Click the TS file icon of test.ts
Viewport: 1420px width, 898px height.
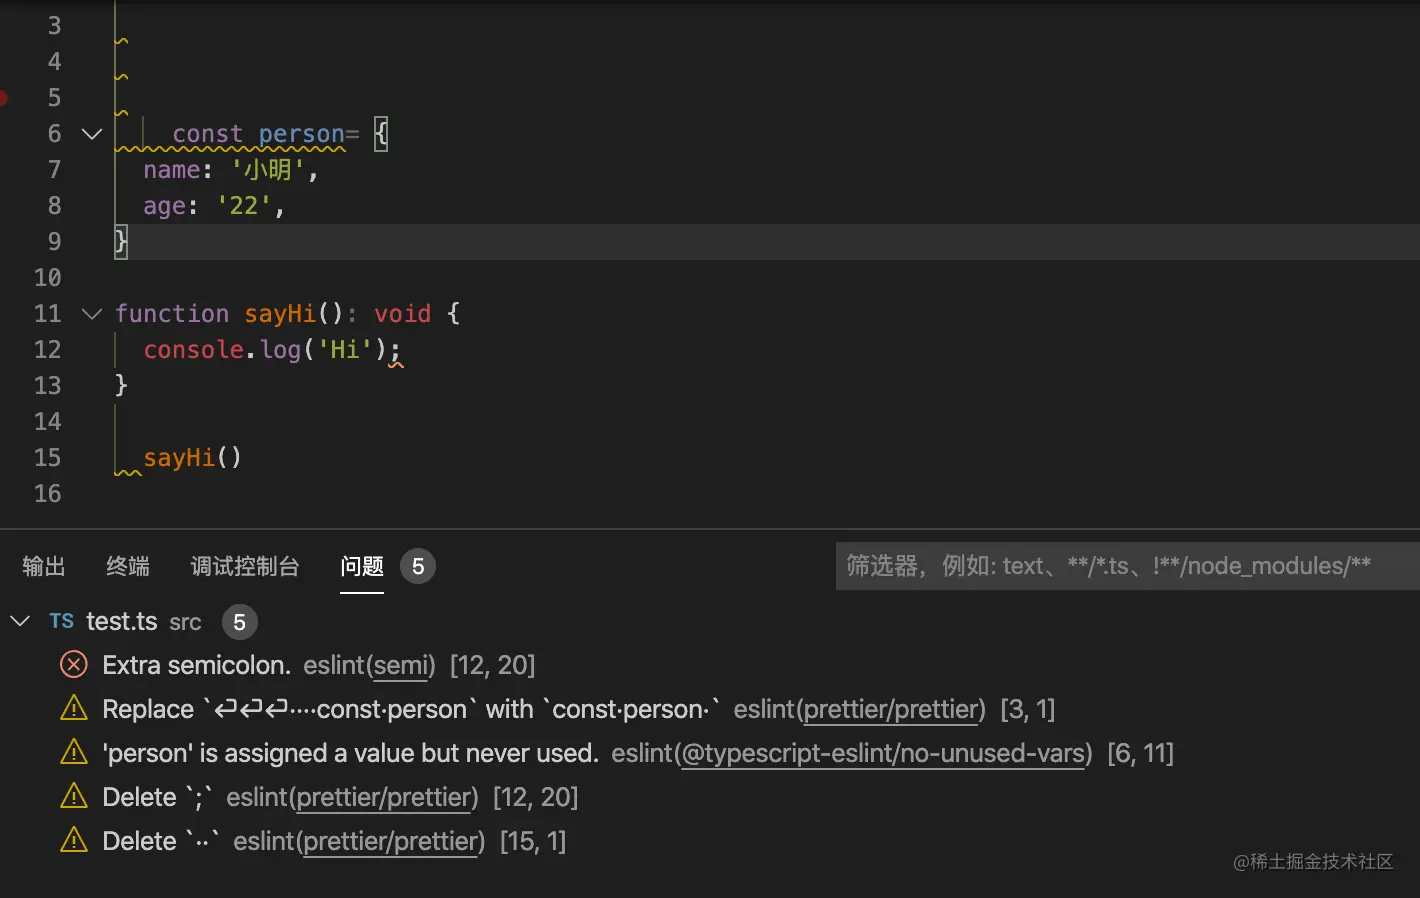pyautogui.click(x=62, y=622)
